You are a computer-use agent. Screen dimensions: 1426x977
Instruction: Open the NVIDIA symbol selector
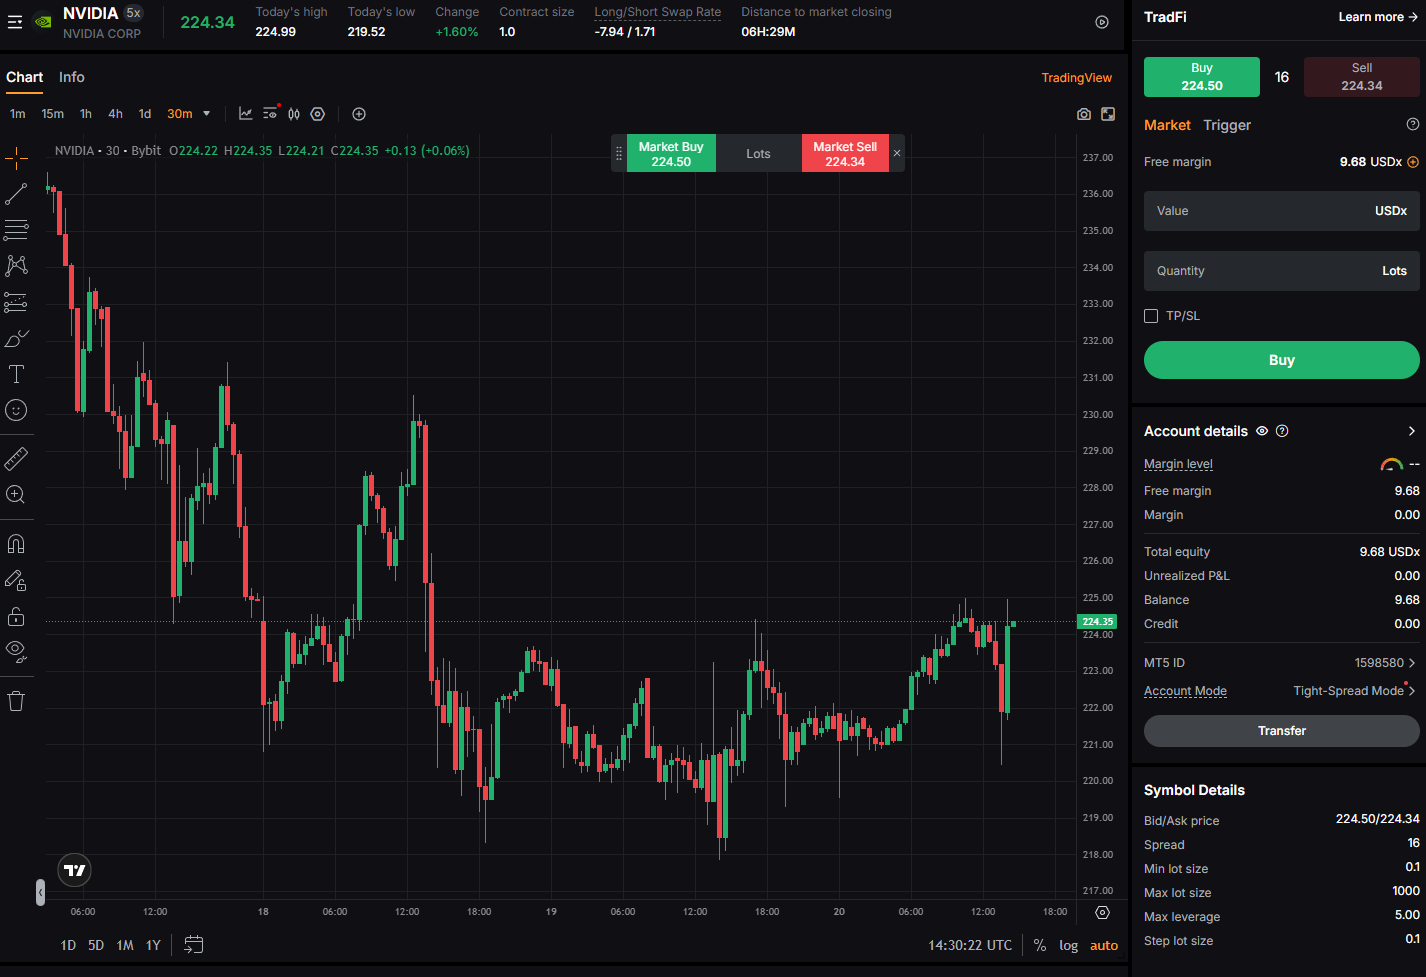pyautogui.click(x=102, y=22)
